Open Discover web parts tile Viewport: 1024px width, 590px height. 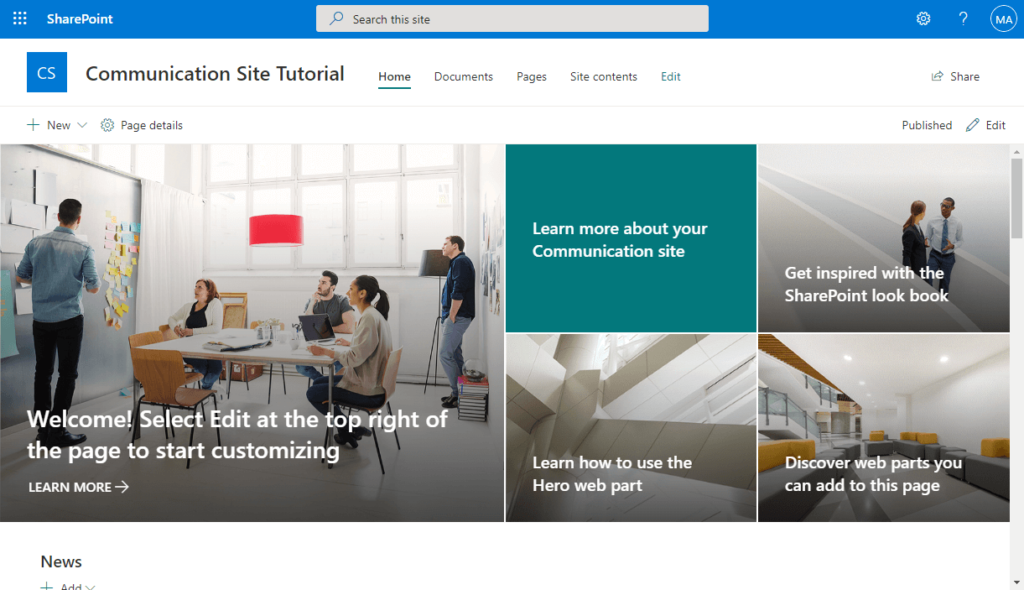click(x=884, y=428)
